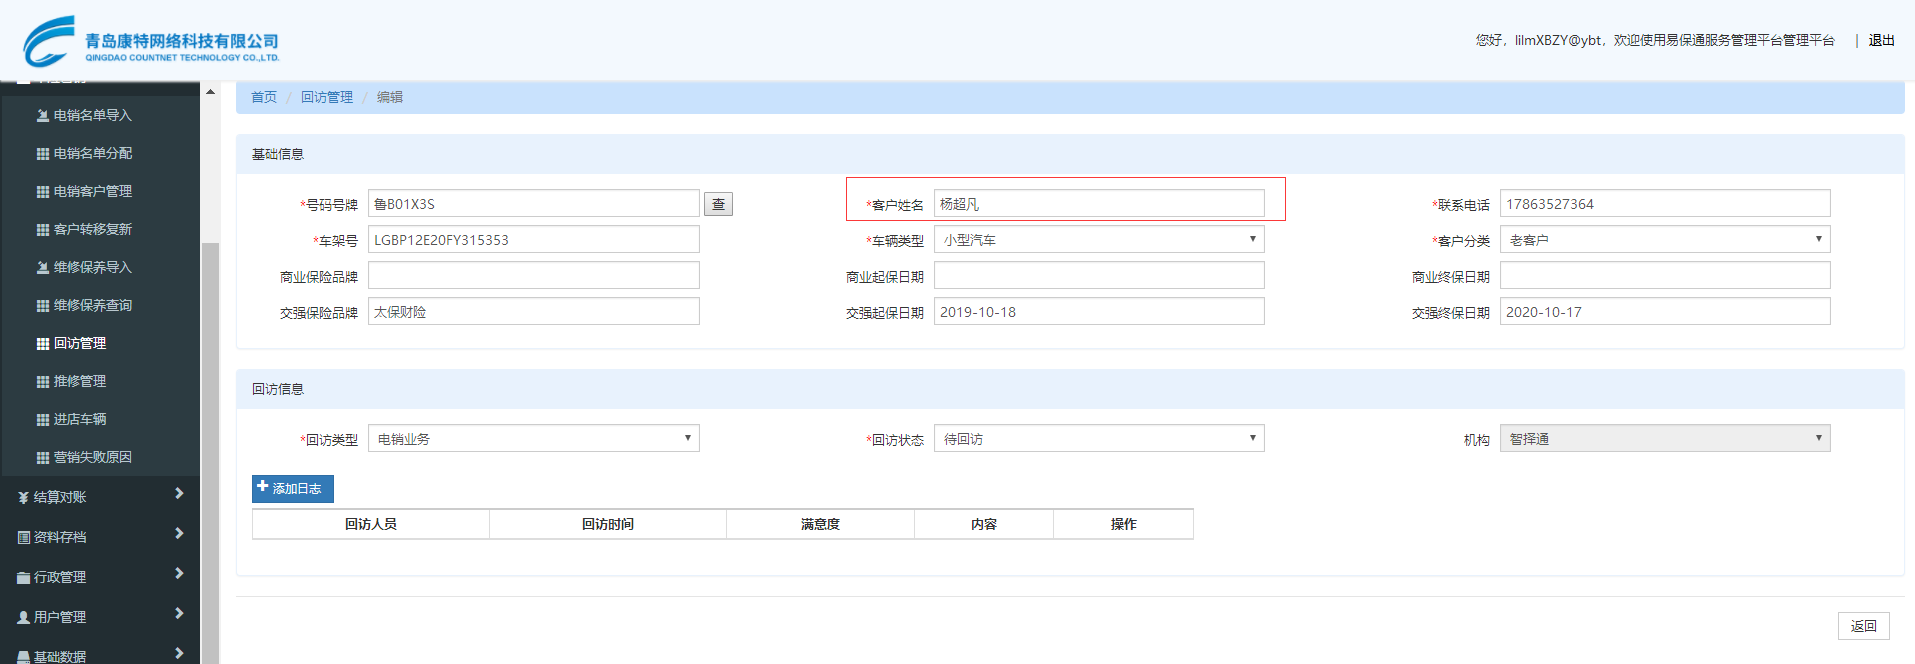The width and height of the screenshot is (1915, 664).
Task: Go to 首页 in the breadcrumb
Action: tap(264, 97)
